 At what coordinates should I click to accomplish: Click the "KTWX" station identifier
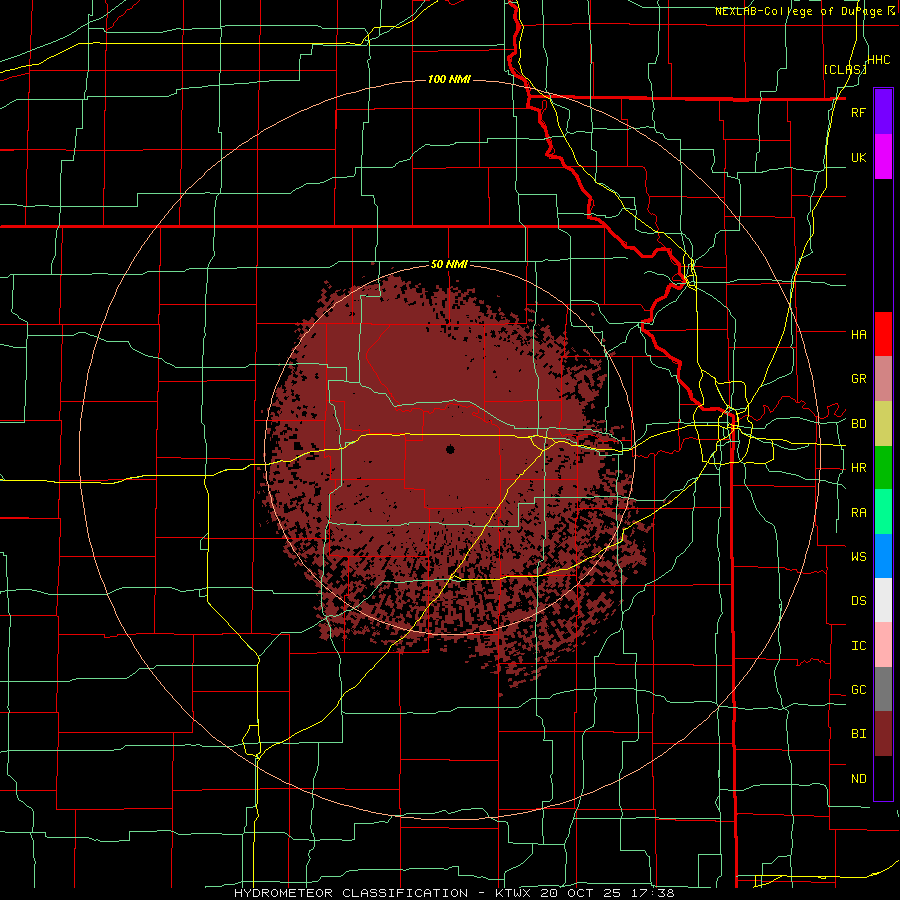pos(514,893)
